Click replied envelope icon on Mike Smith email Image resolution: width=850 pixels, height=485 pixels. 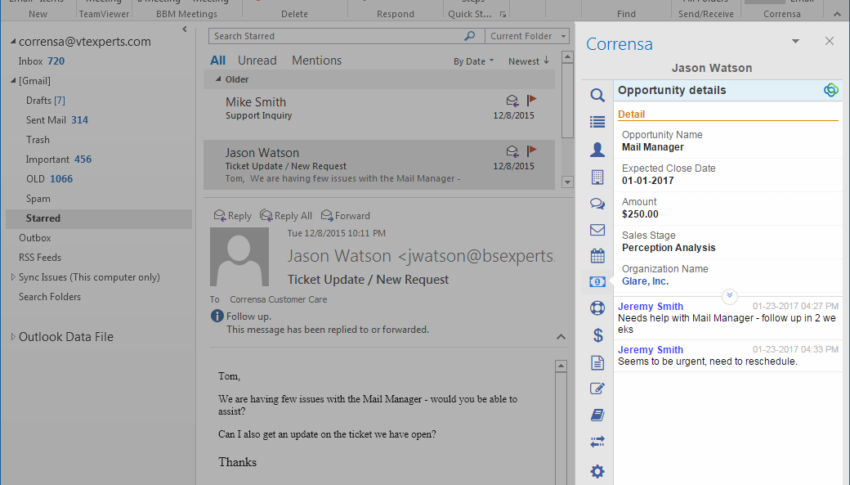512,100
